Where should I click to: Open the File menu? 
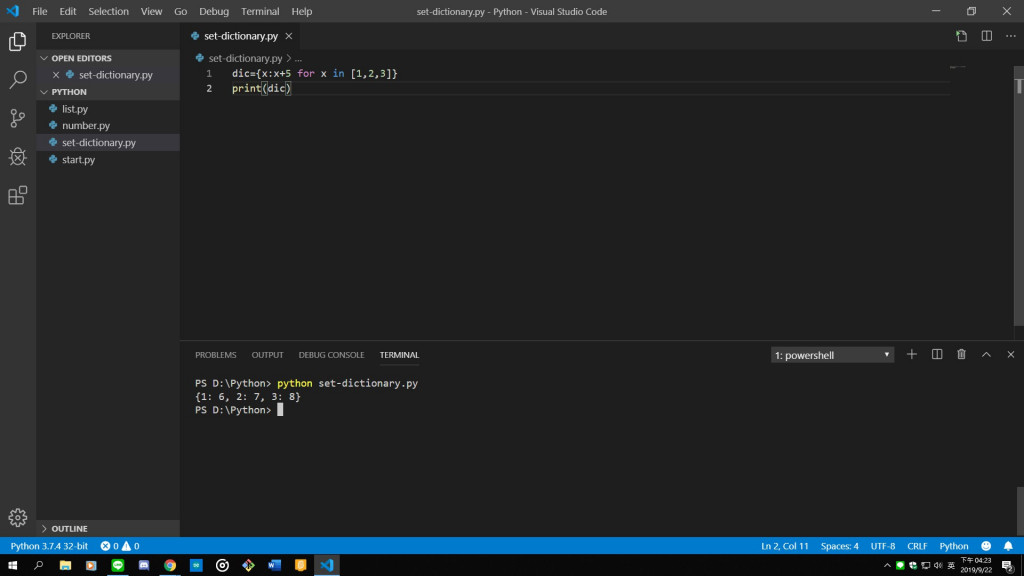40,11
